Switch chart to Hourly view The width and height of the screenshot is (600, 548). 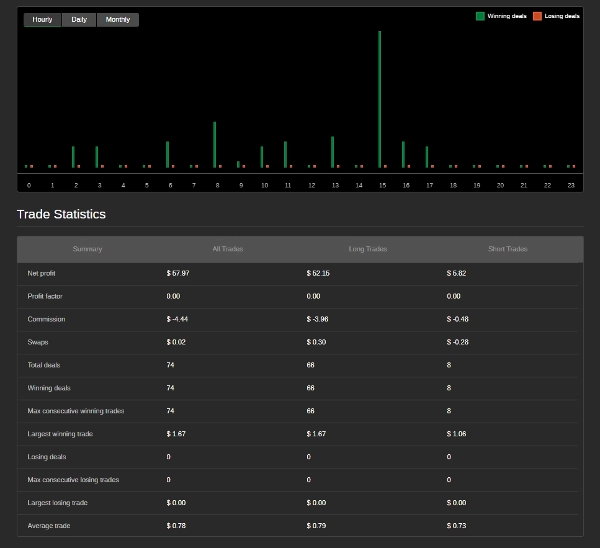point(42,20)
